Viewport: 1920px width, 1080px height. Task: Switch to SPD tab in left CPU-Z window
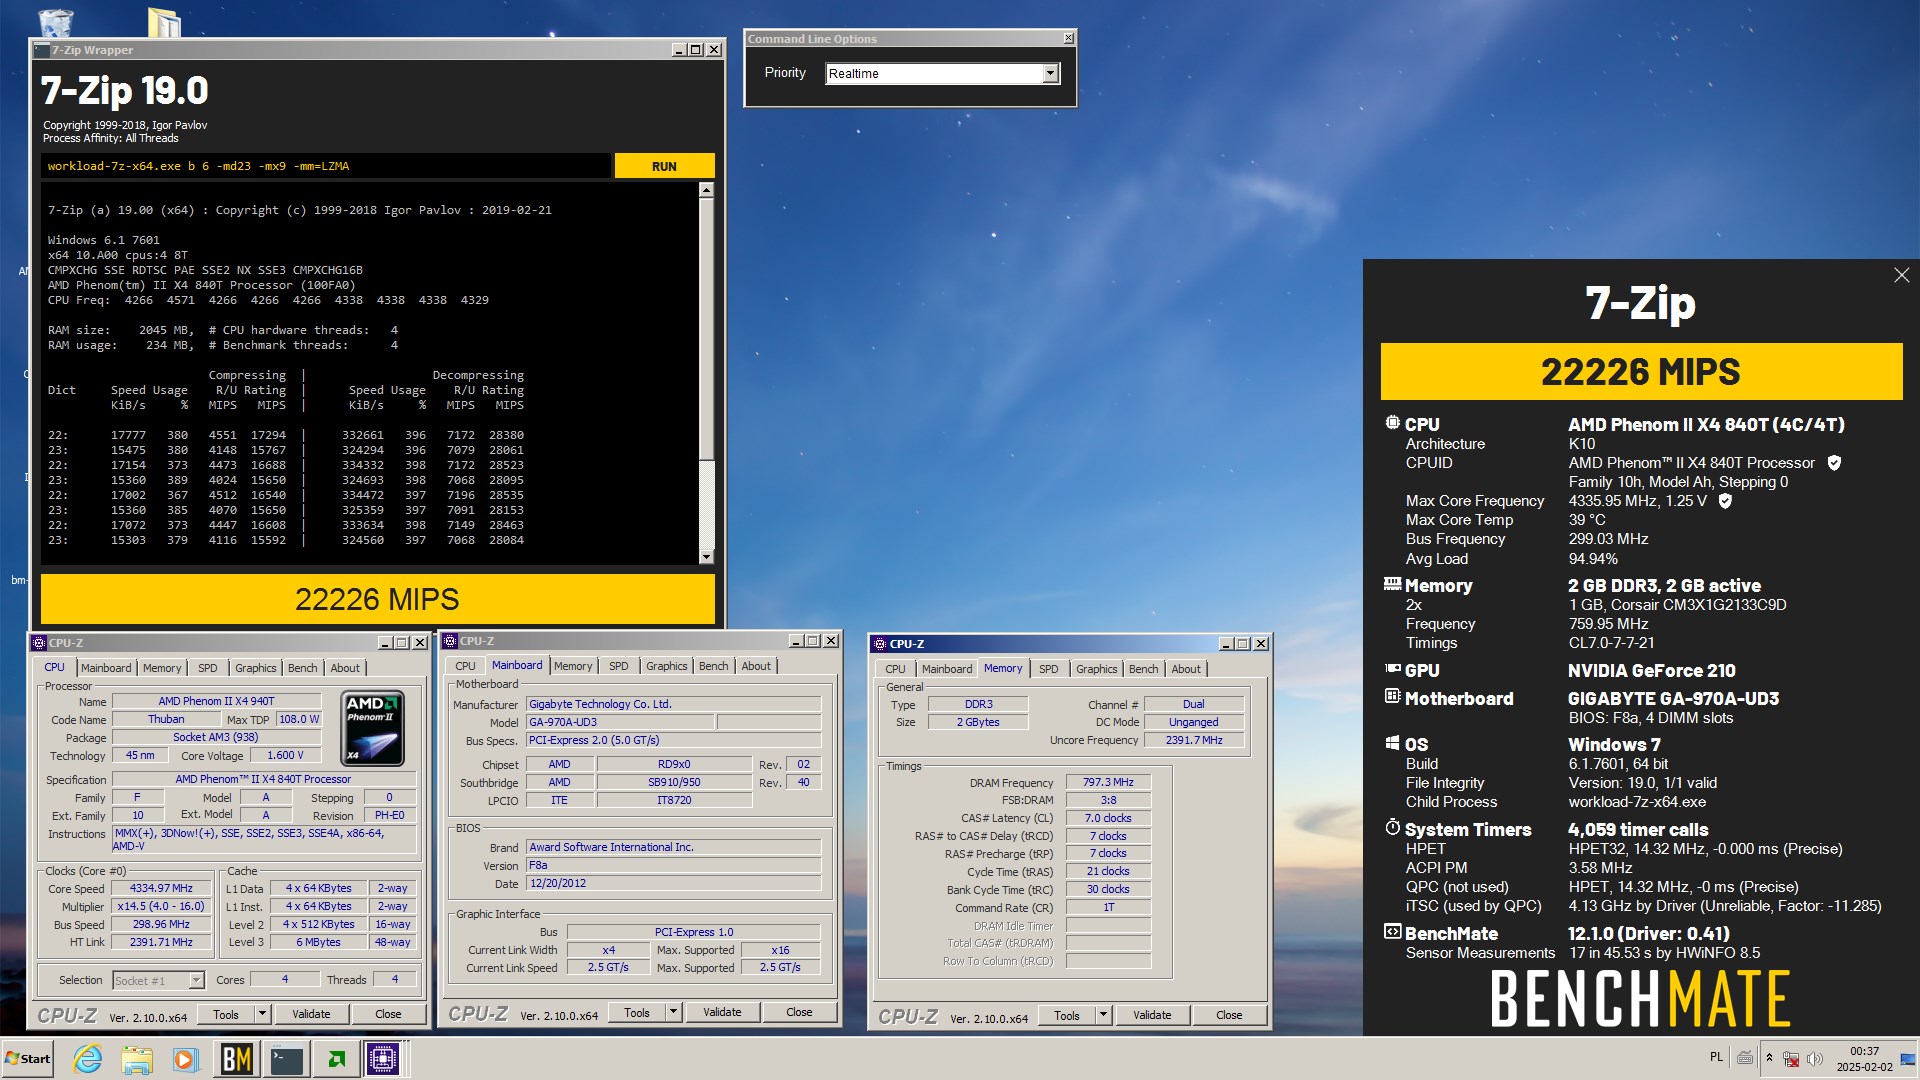(207, 668)
